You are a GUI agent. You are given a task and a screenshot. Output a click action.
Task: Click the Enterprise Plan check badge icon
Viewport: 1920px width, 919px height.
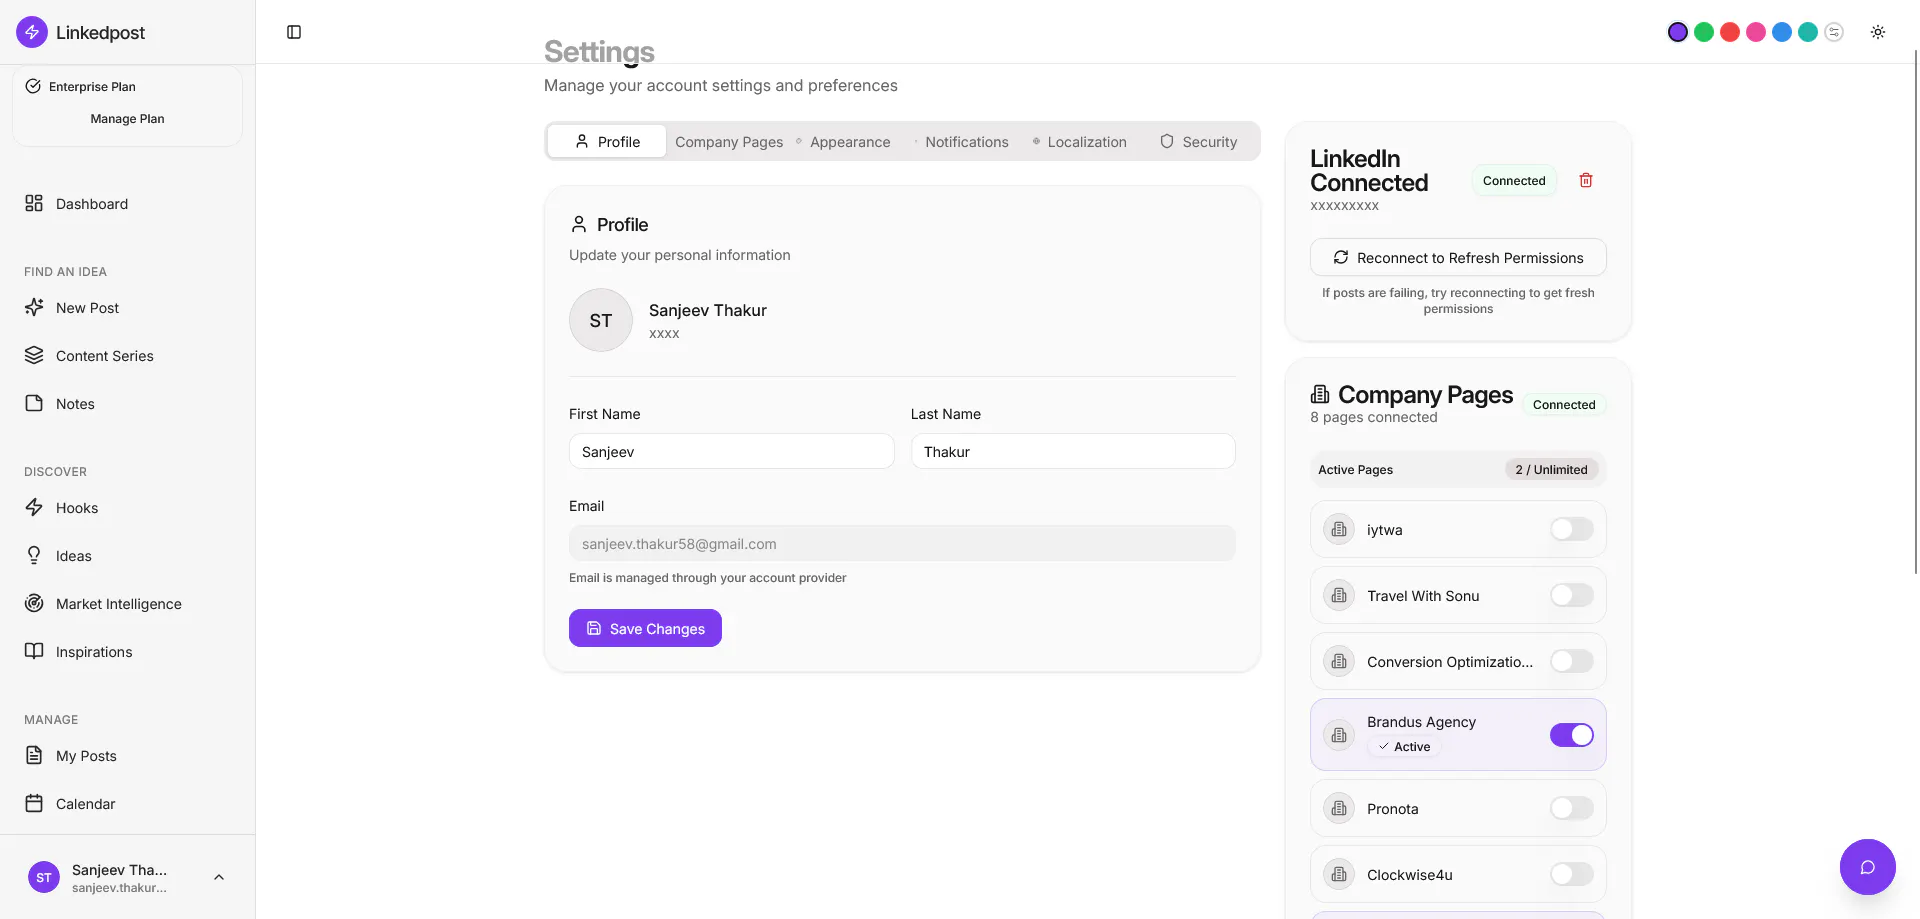click(33, 86)
